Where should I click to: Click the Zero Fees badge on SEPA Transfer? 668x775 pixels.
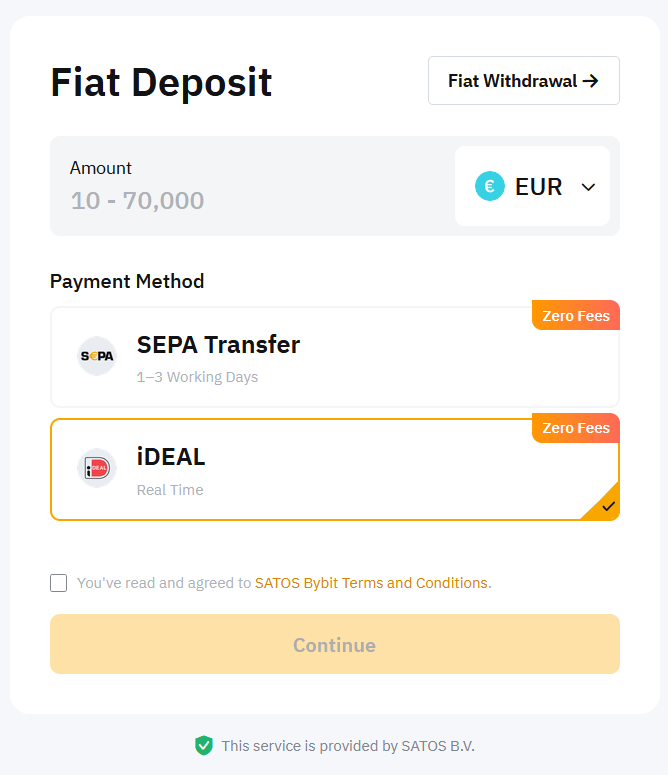coord(576,316)
